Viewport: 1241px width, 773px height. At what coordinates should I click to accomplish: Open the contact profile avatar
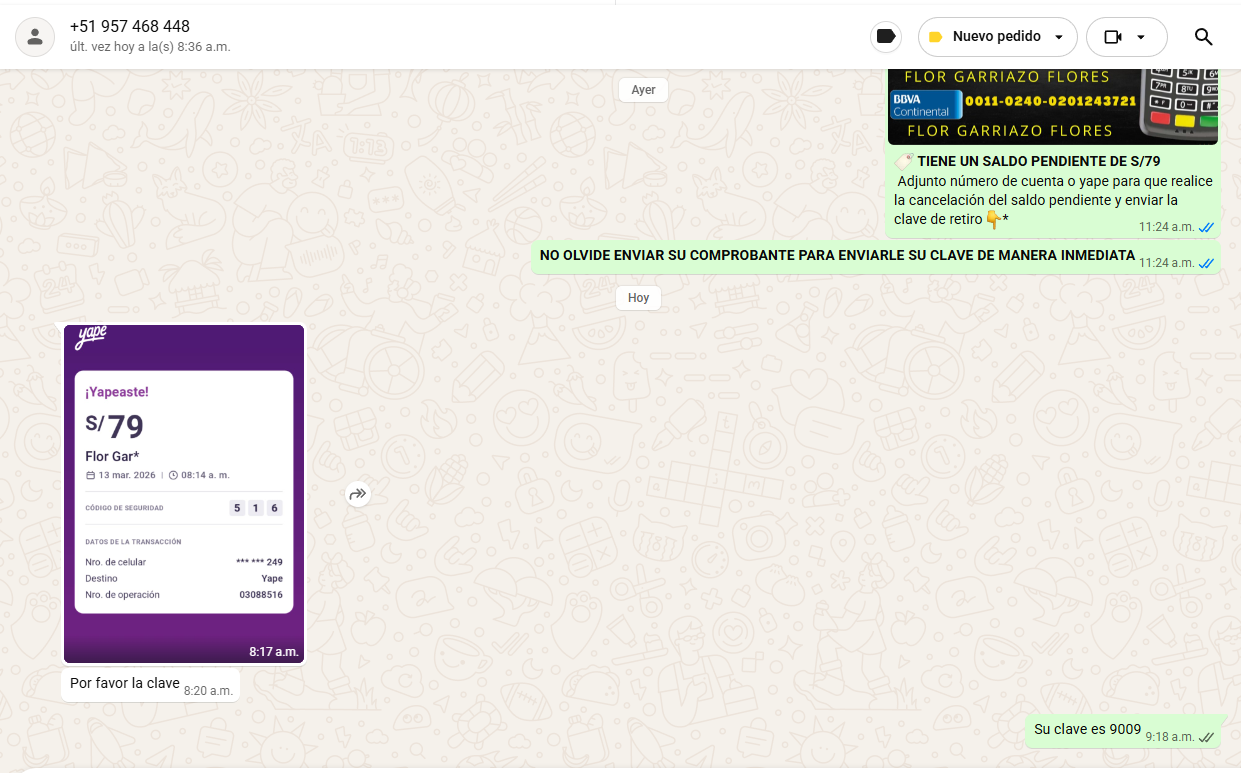(x=35, y=37)
